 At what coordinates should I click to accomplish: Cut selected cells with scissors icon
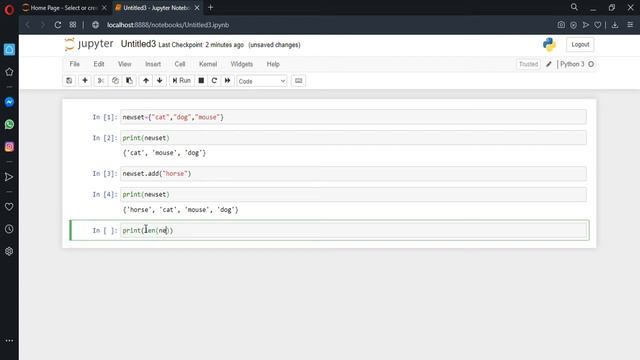(x=100, y=81)
